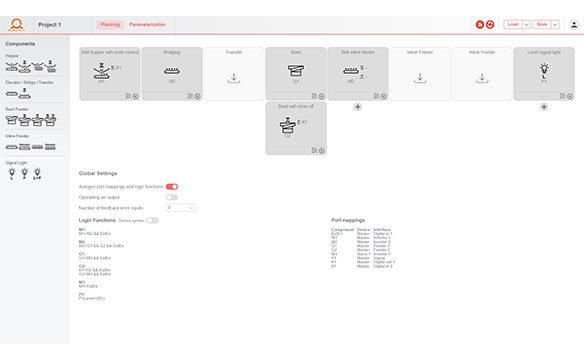This screenshot has width=584, height=360.
Task: Click round settings icon on Bowl with blow off card
Action: (x=321, y=151)
